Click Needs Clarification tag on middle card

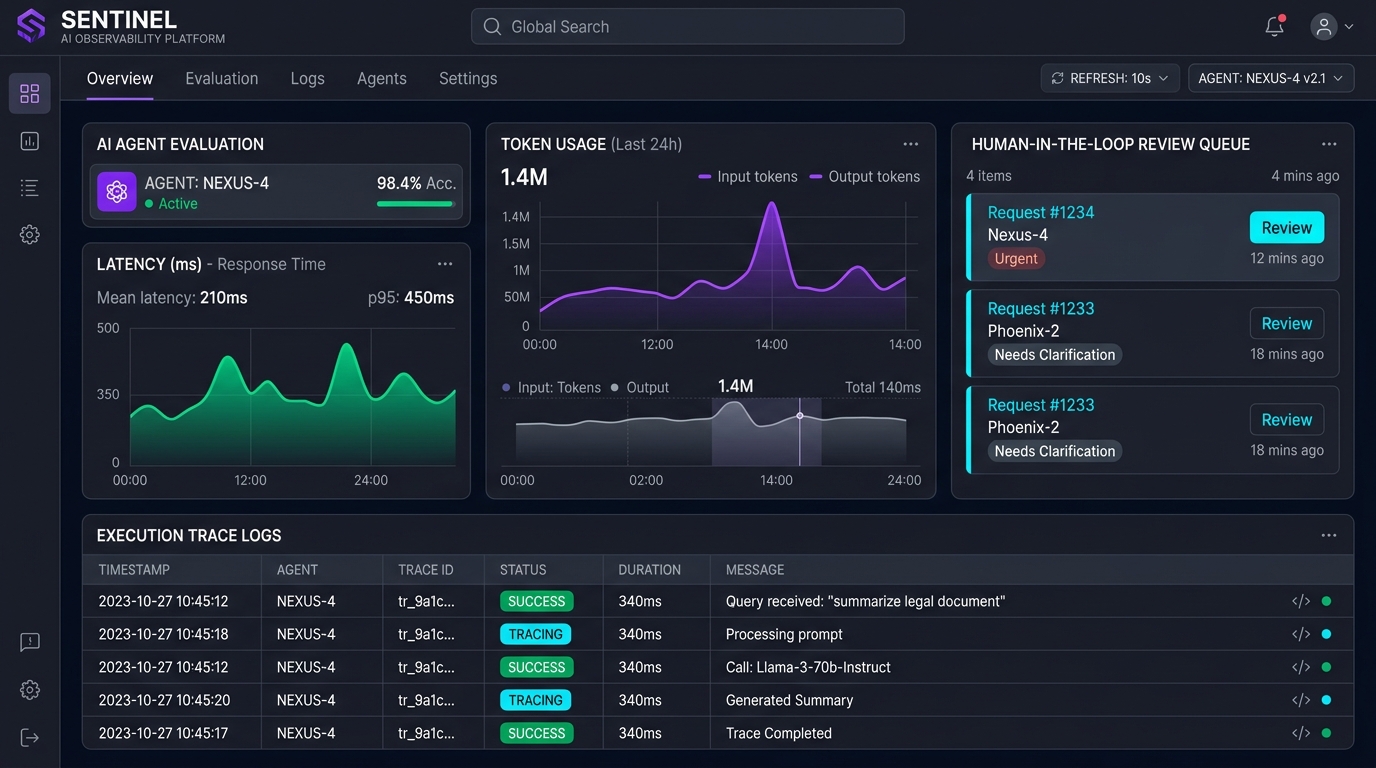[1055, 354]
